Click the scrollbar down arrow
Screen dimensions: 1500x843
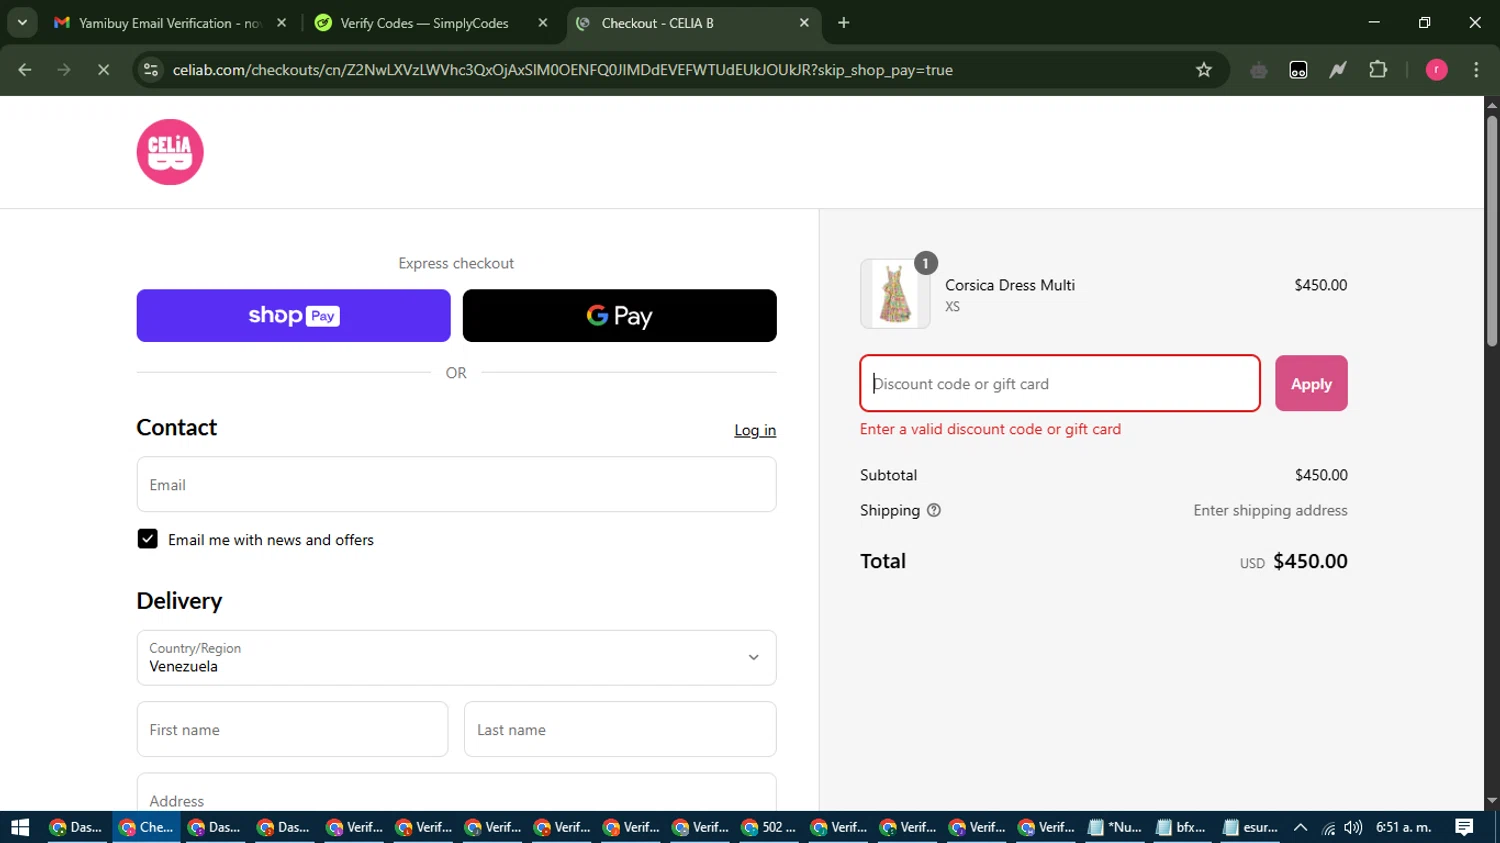(x=1492, y=801)
